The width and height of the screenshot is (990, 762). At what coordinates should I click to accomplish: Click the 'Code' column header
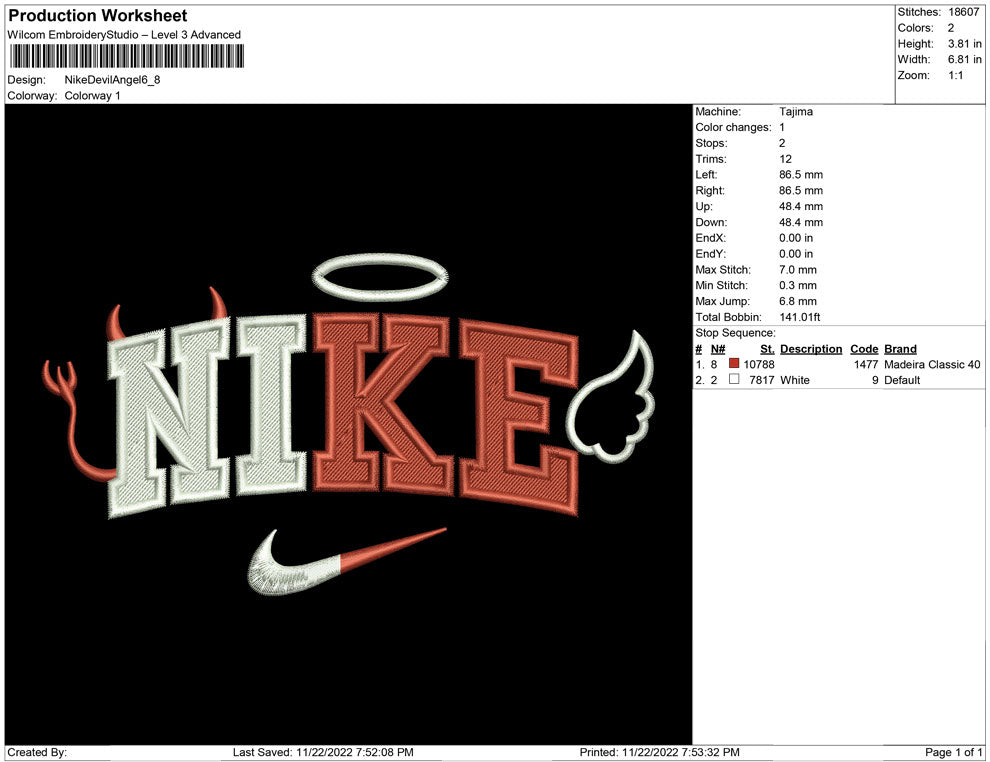coord(864,349)
